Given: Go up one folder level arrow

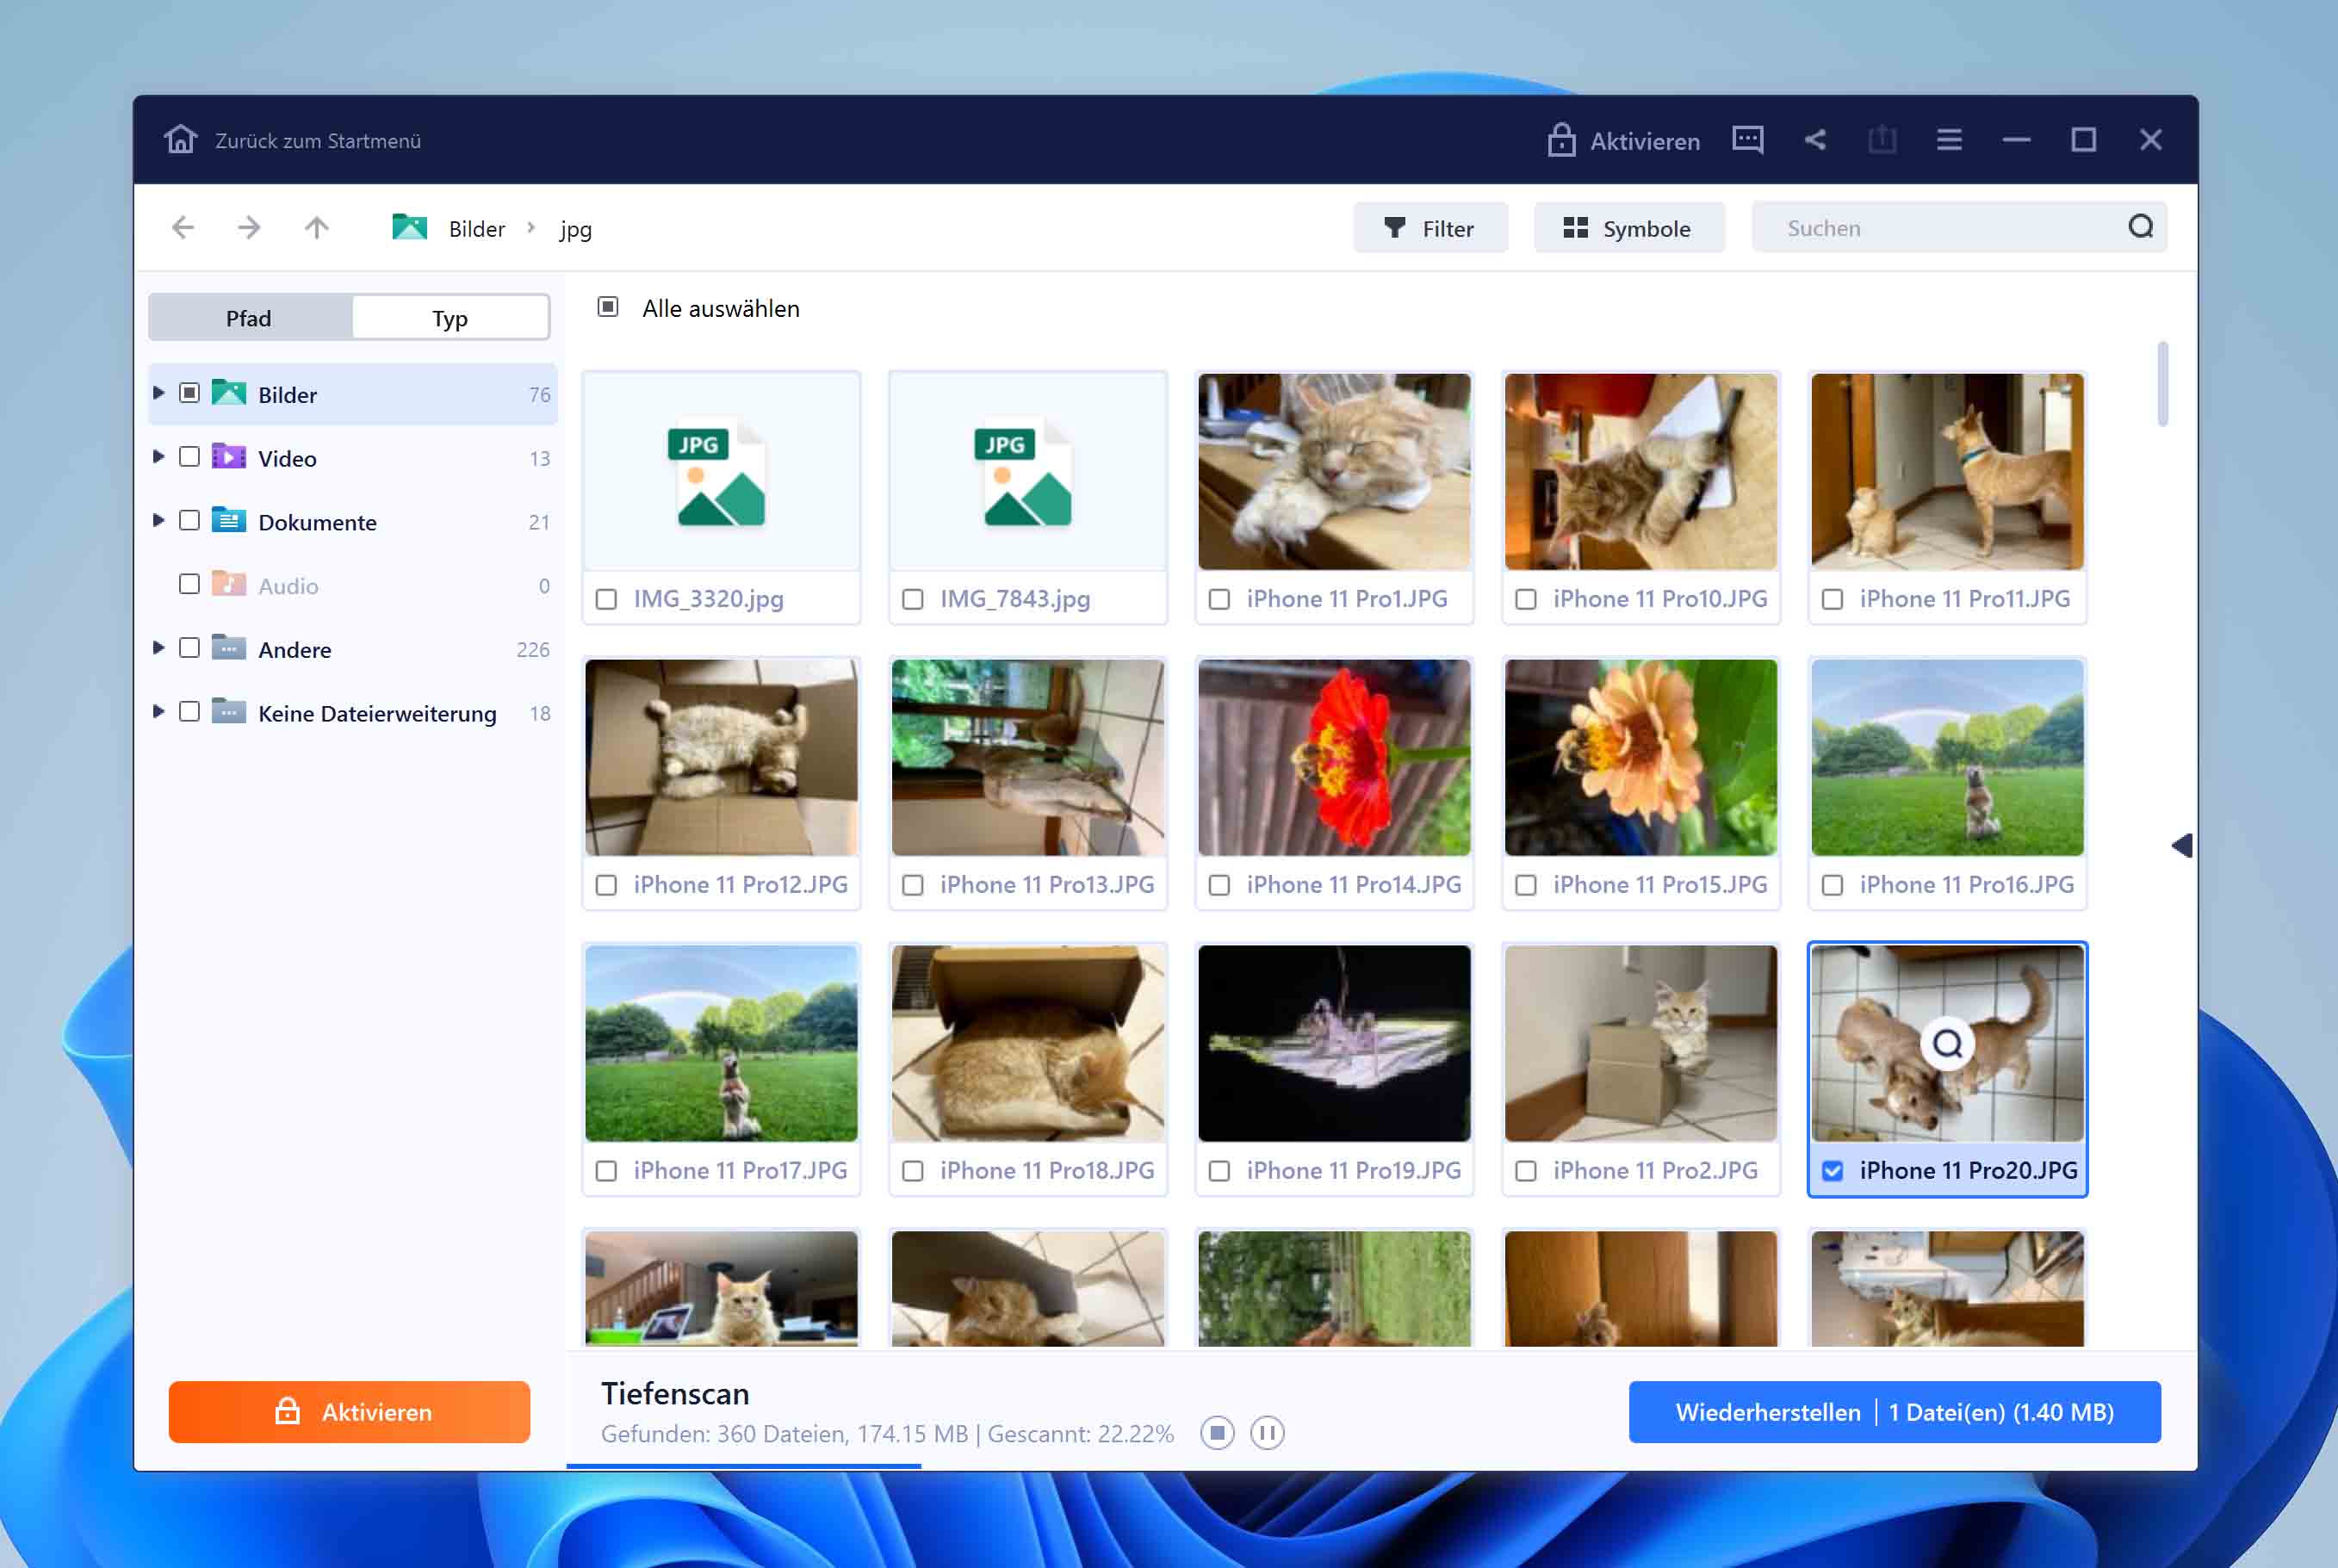Looking at the screenshot, I should tap(316, 228).
